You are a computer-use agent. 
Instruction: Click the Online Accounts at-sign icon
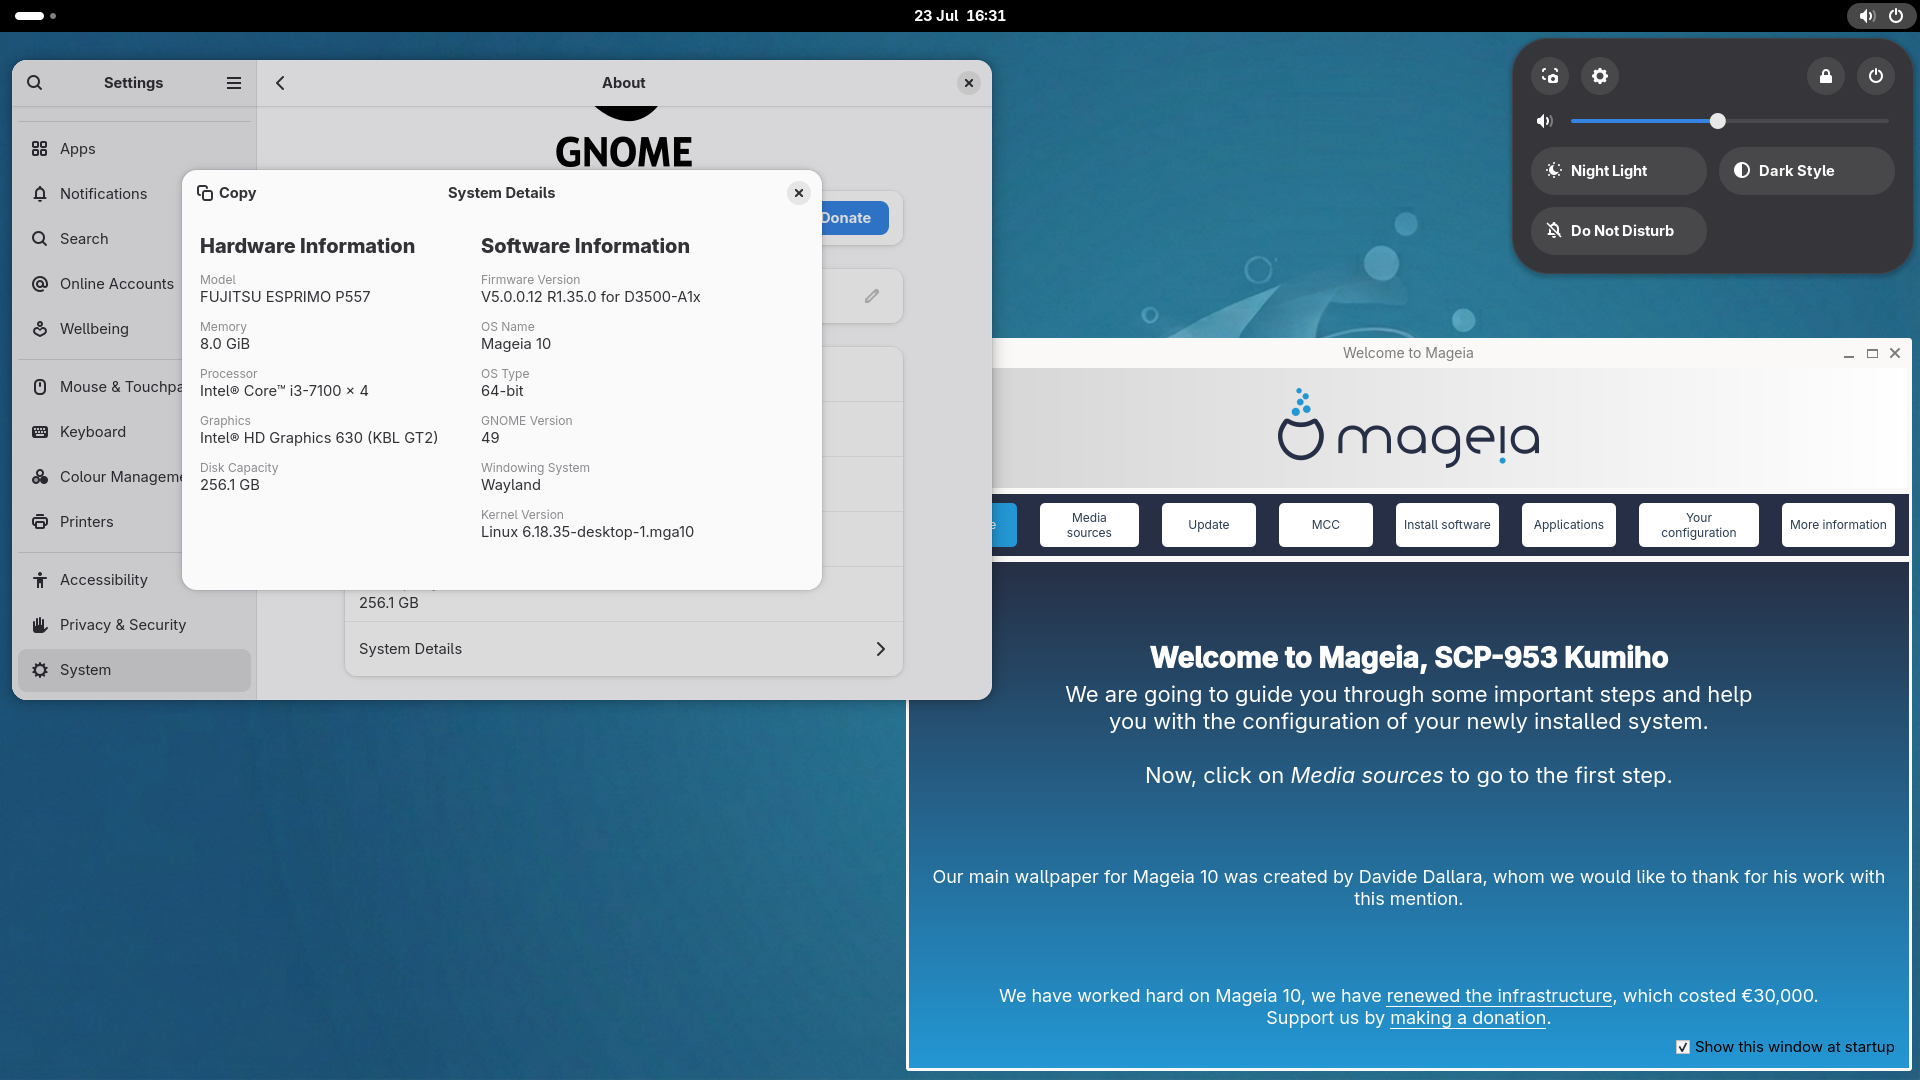tap(40, 284)
